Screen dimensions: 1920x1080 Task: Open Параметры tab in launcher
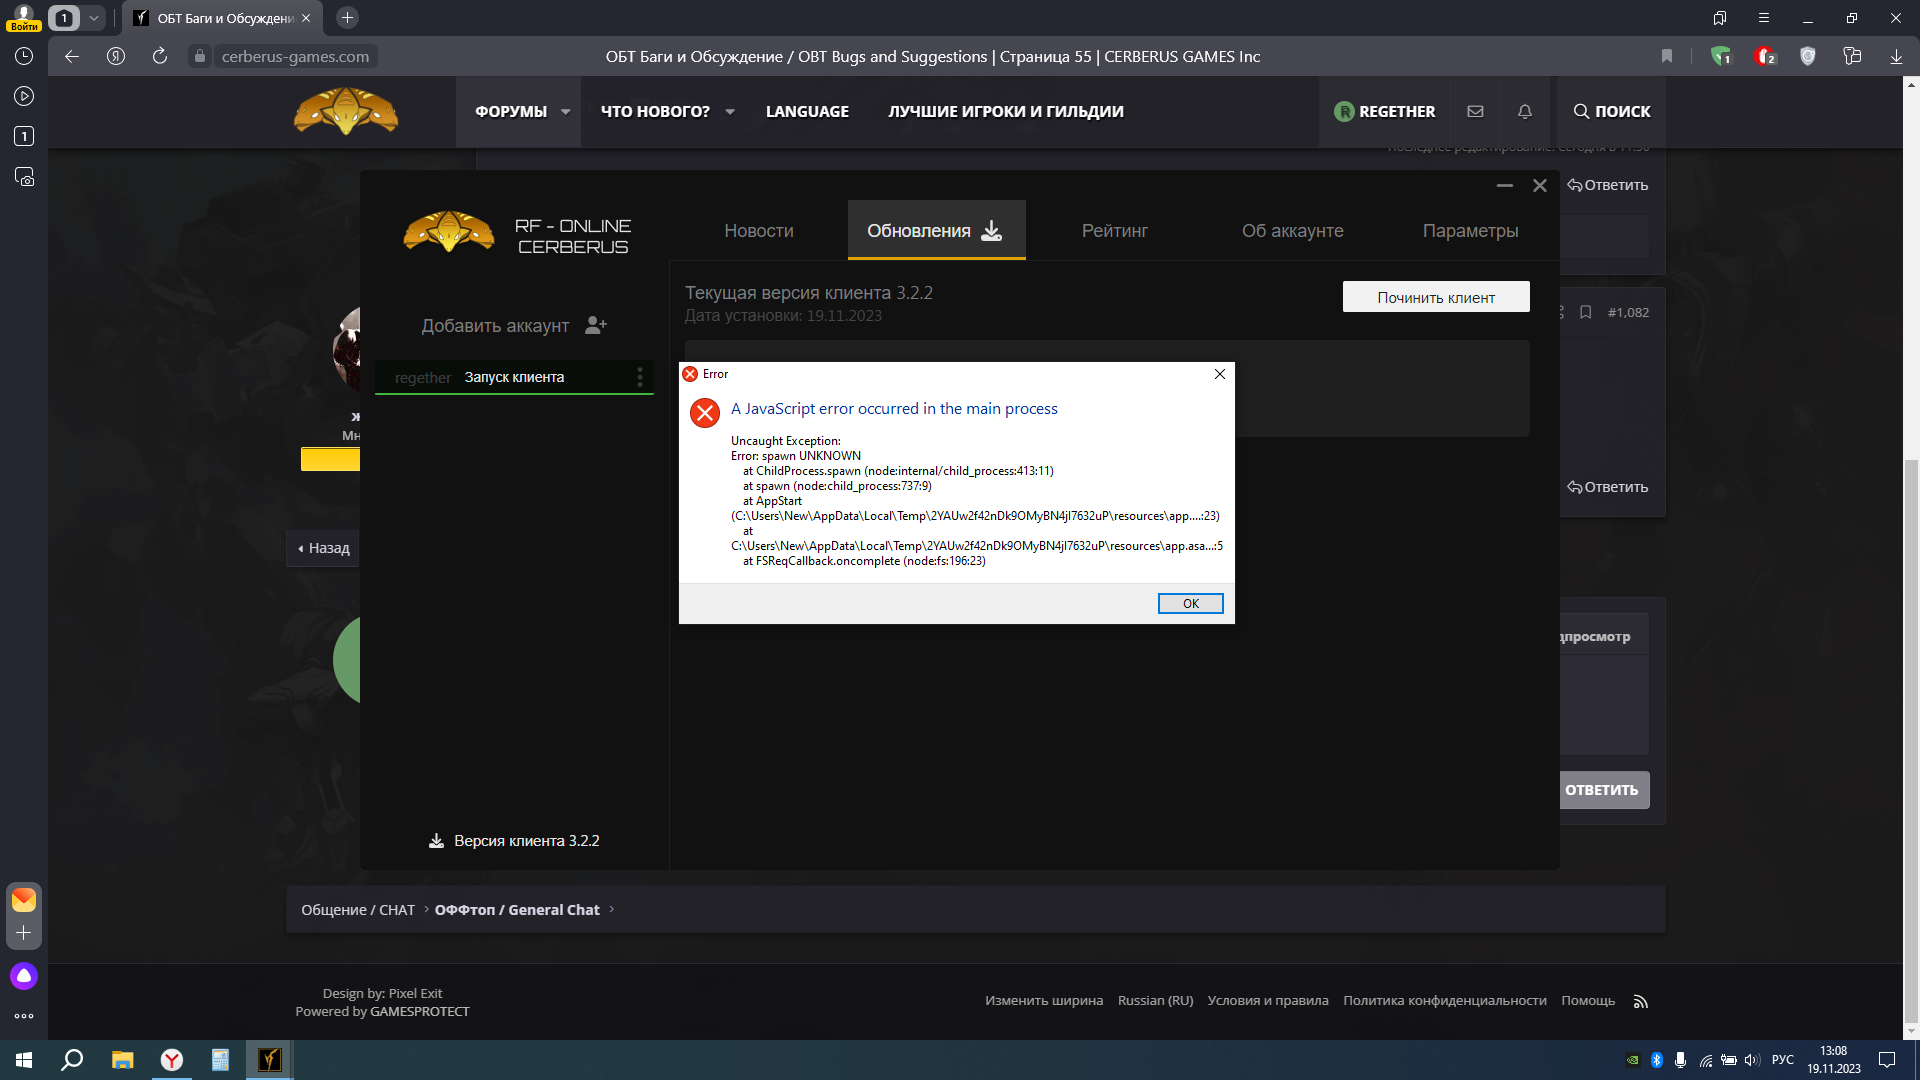click(x=1470, y=231)
